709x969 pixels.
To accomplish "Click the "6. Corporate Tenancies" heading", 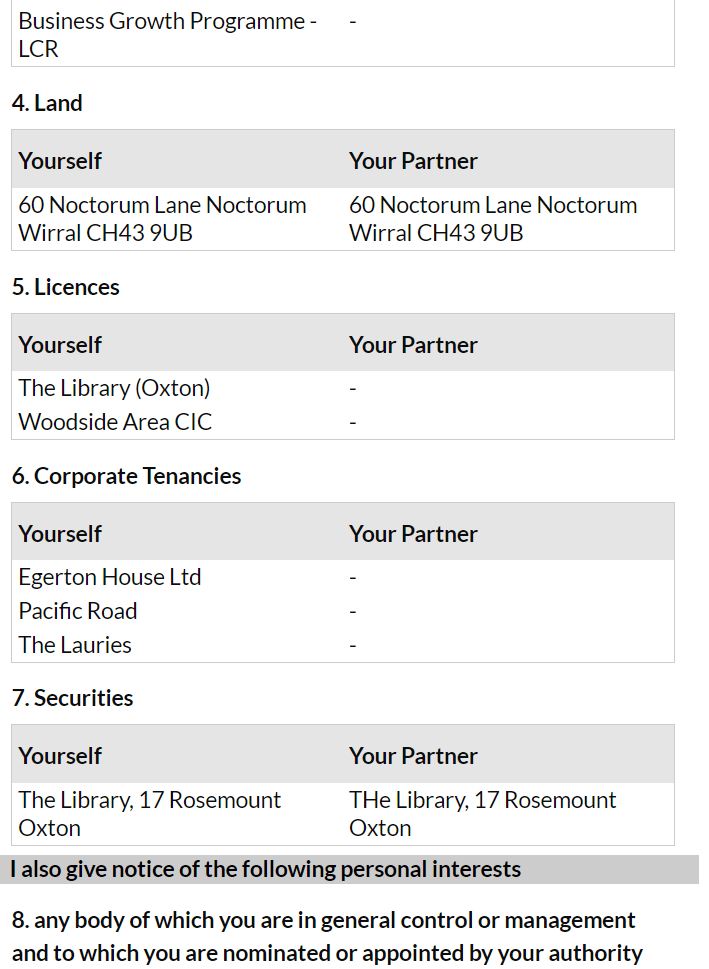I will coord(126,476).
